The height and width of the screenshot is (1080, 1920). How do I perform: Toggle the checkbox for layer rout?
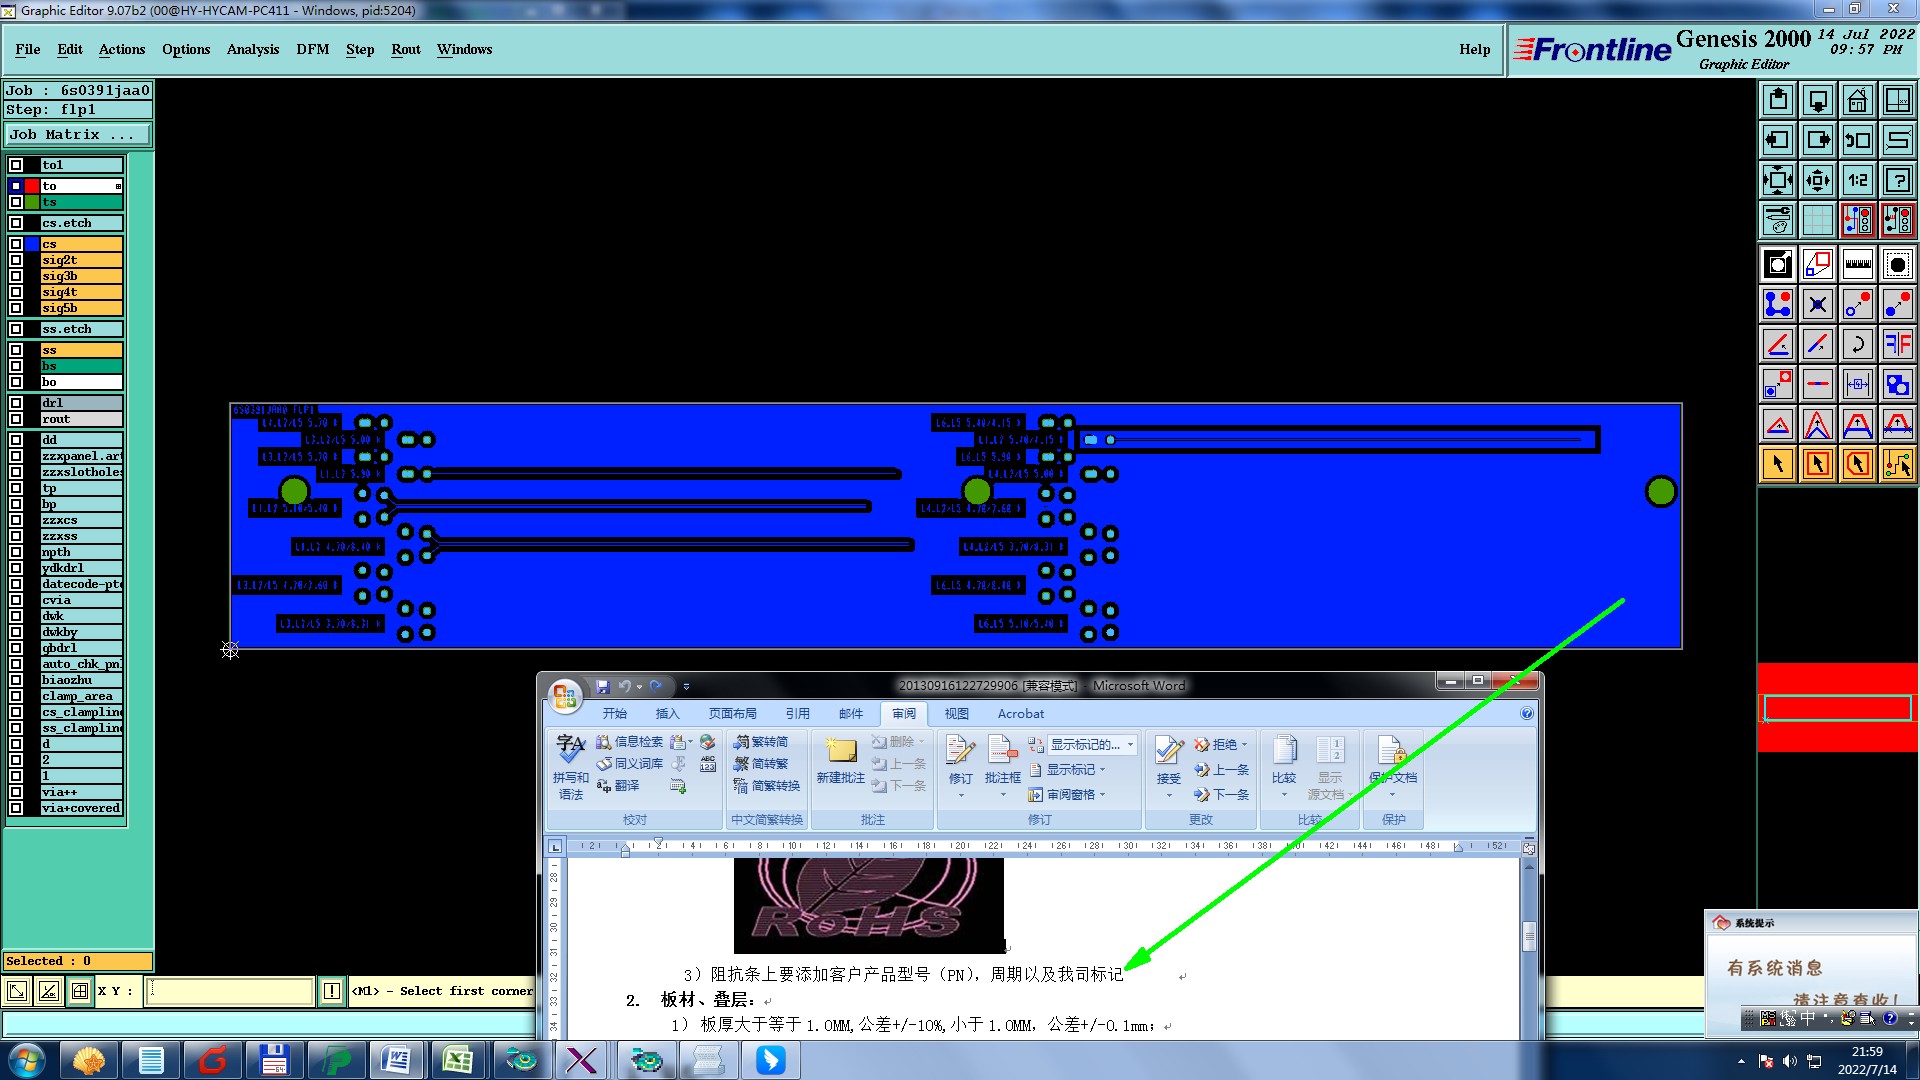16,419
